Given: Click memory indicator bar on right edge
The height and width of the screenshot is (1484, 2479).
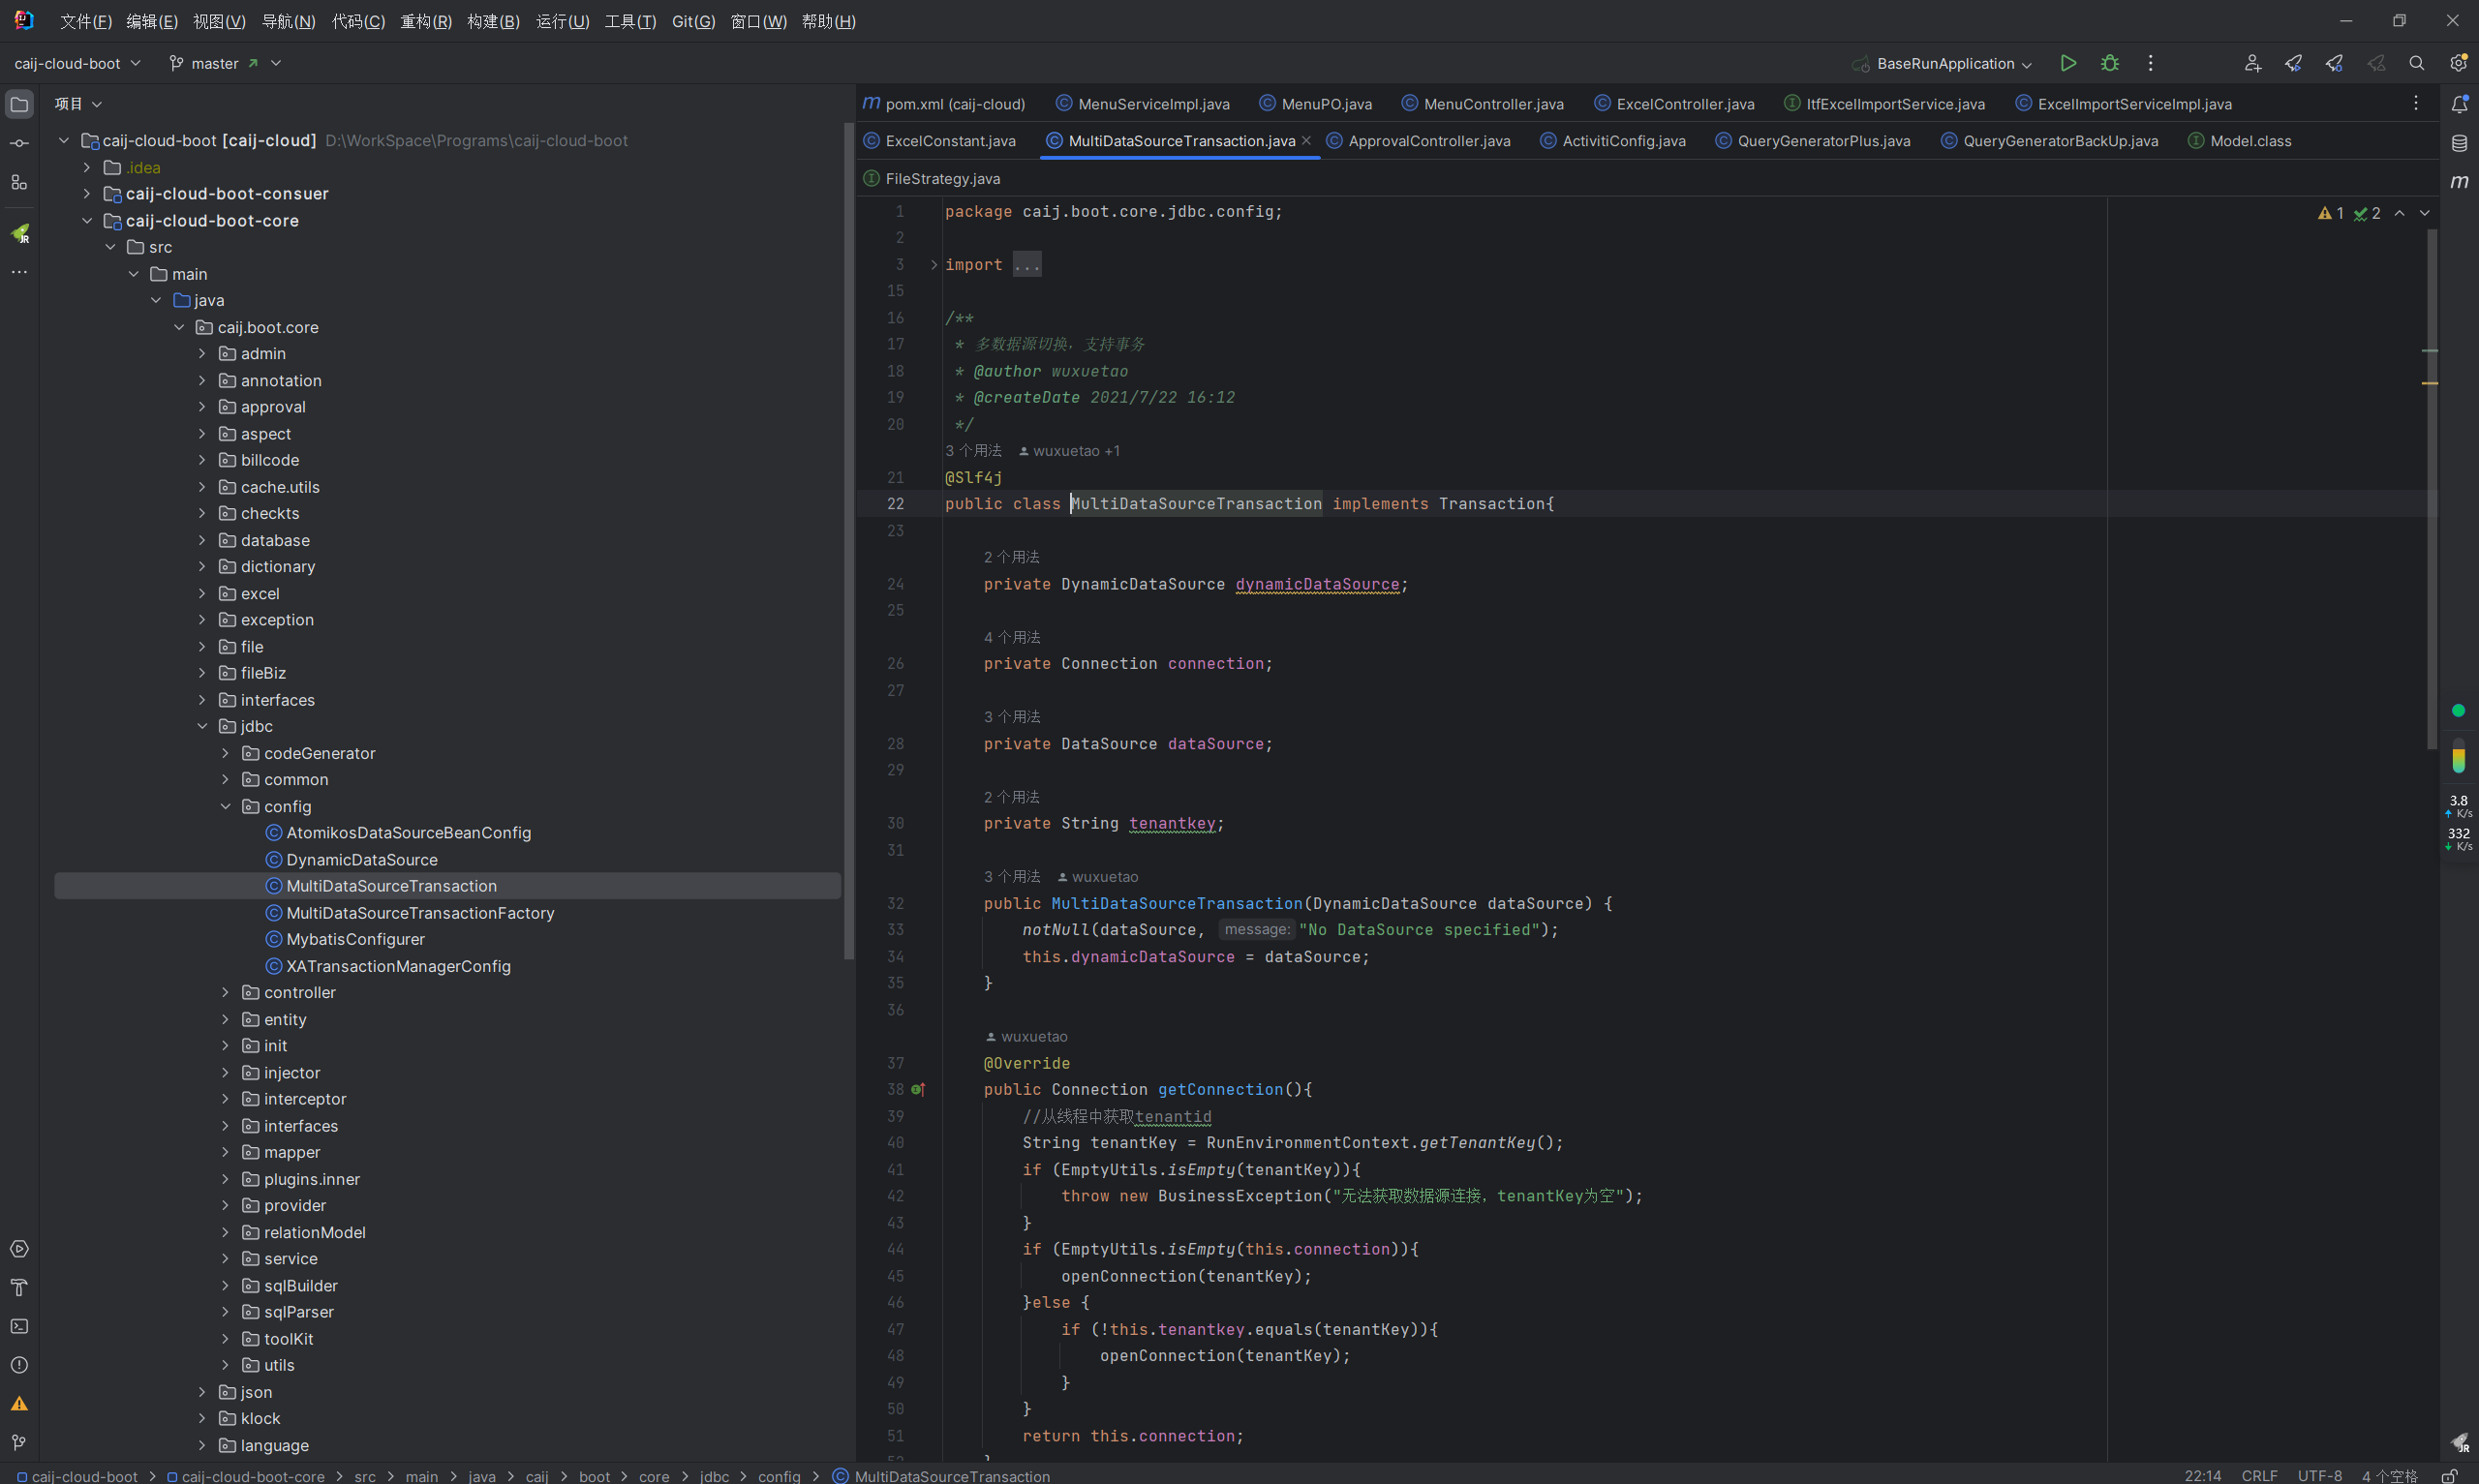Looking at the screenshot, I should 2458,755.
